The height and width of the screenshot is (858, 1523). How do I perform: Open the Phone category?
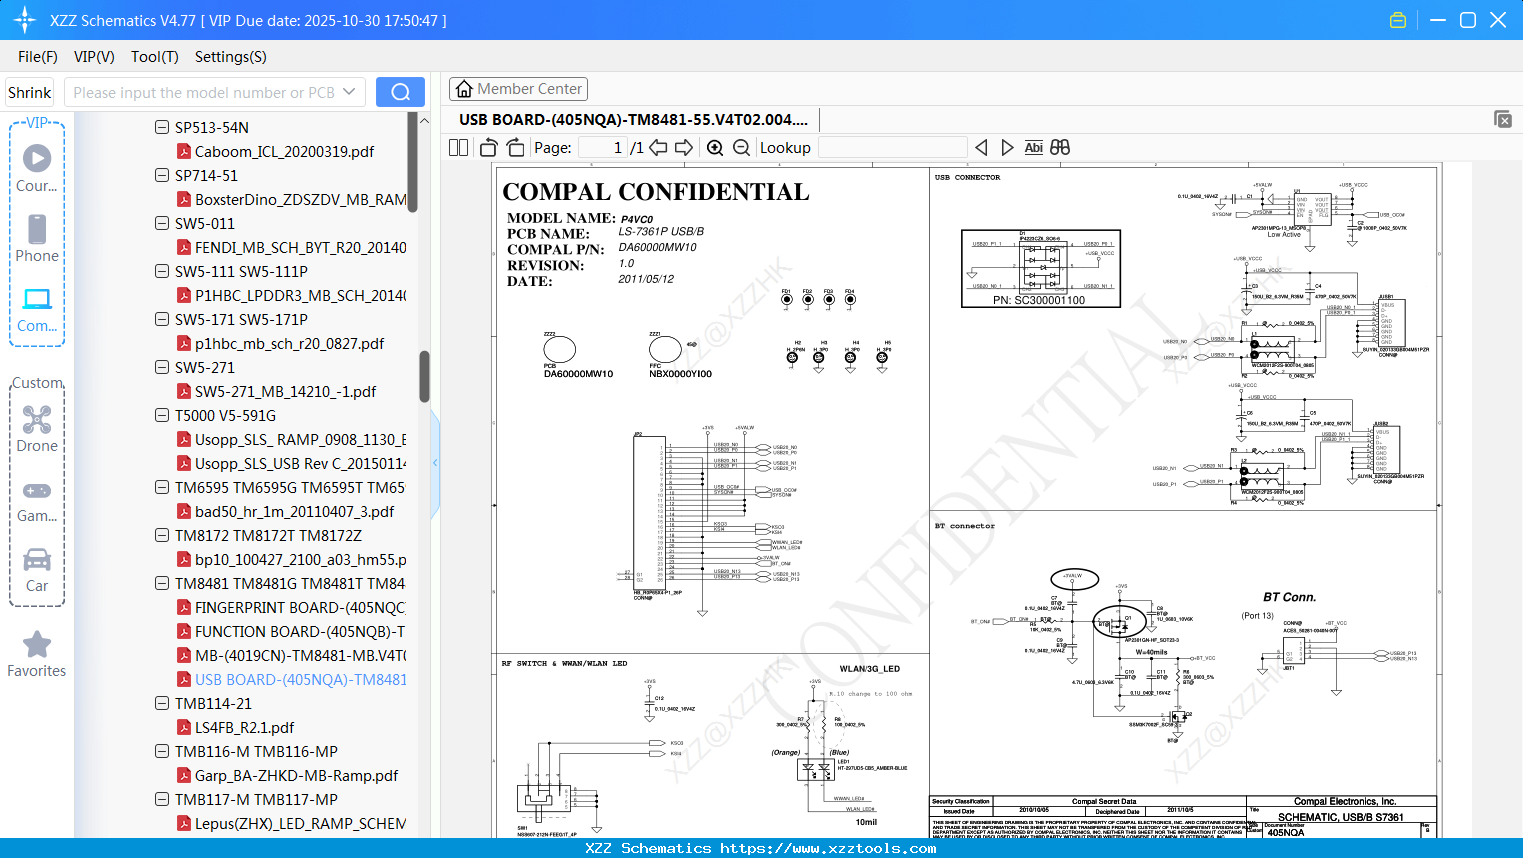coord(37,239)
